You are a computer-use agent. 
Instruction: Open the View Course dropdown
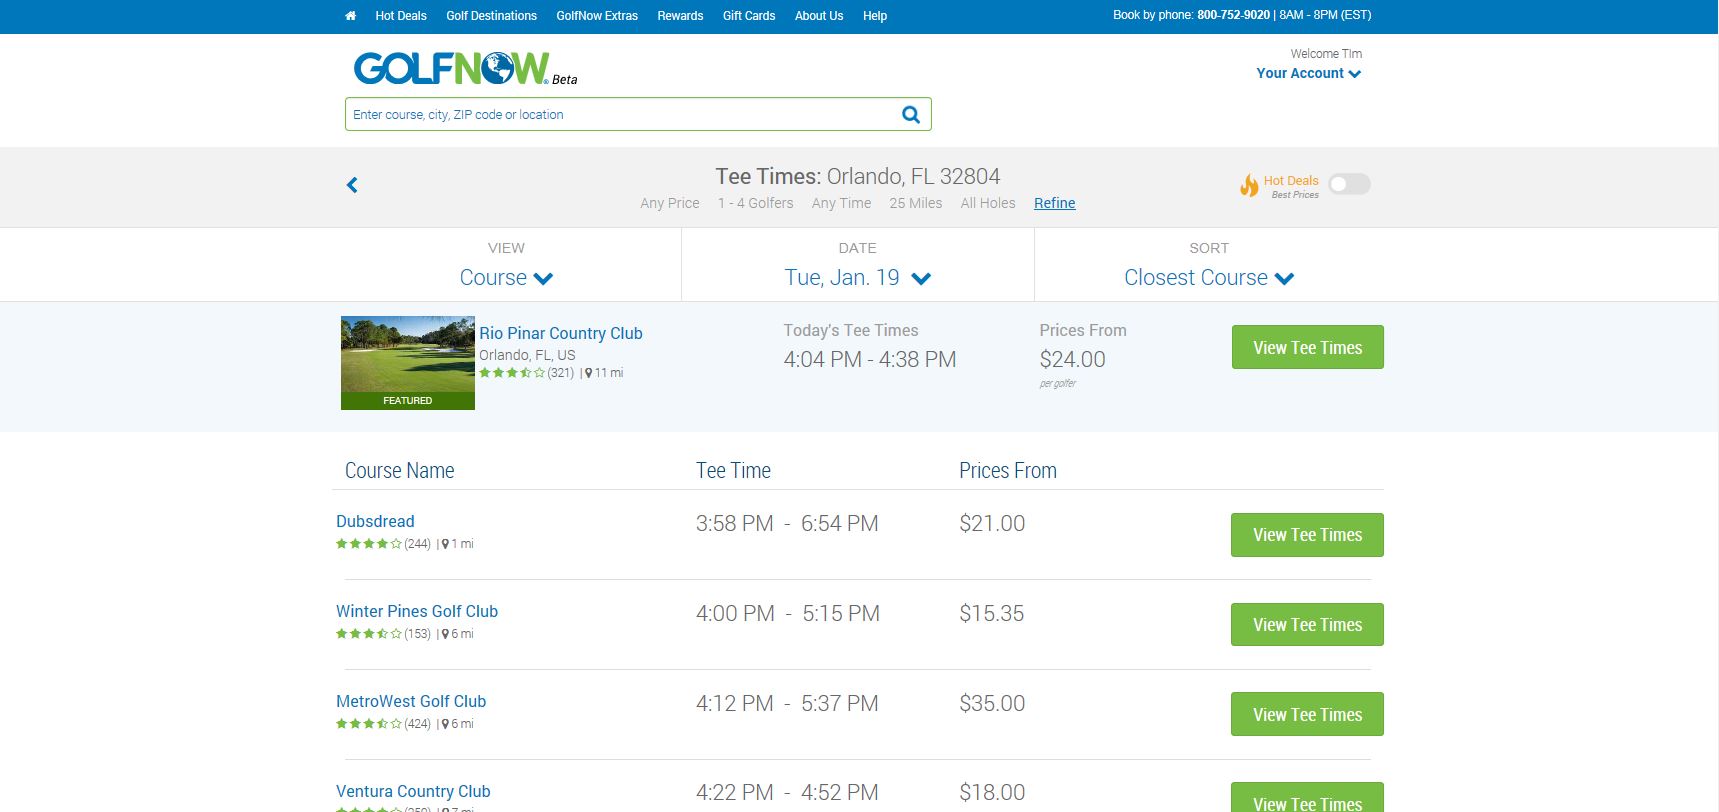click(x=506, y=278)
